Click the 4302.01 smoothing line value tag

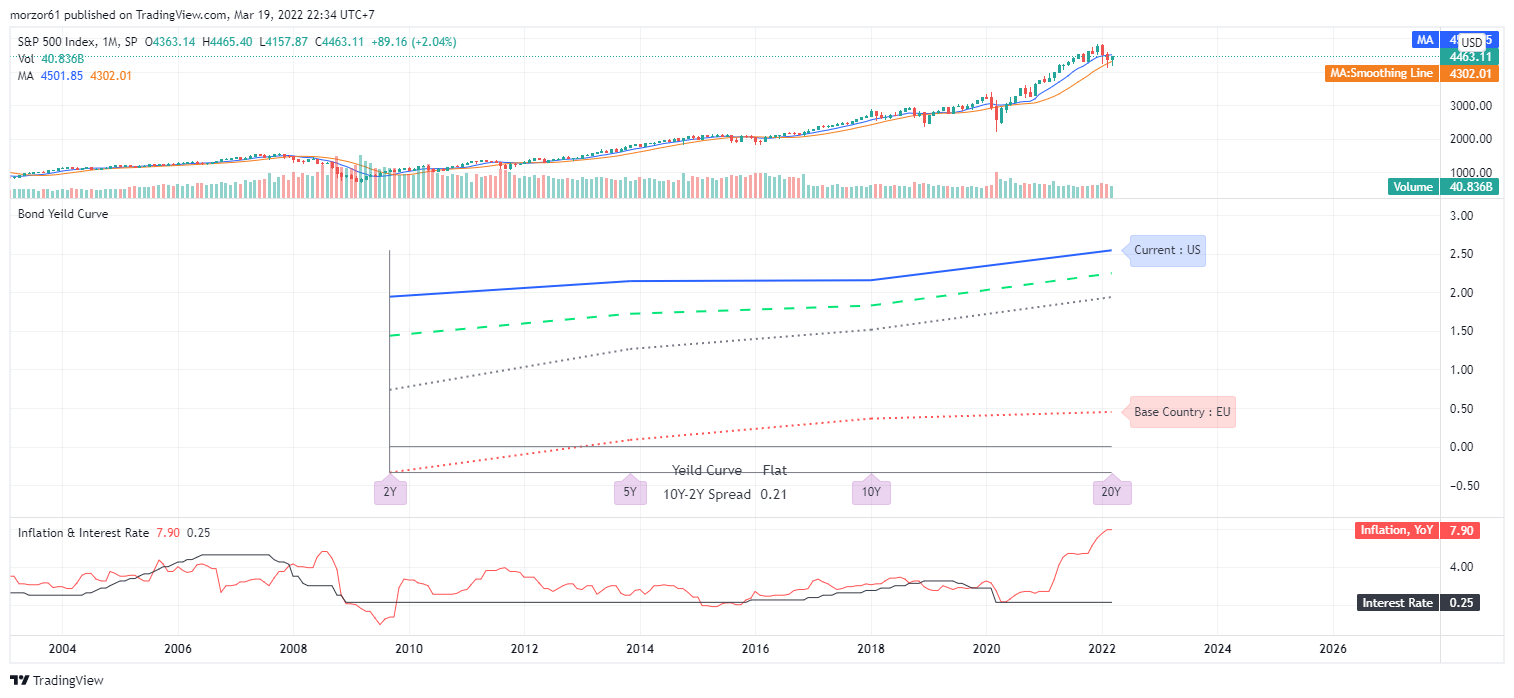[x=1471, y=73]
